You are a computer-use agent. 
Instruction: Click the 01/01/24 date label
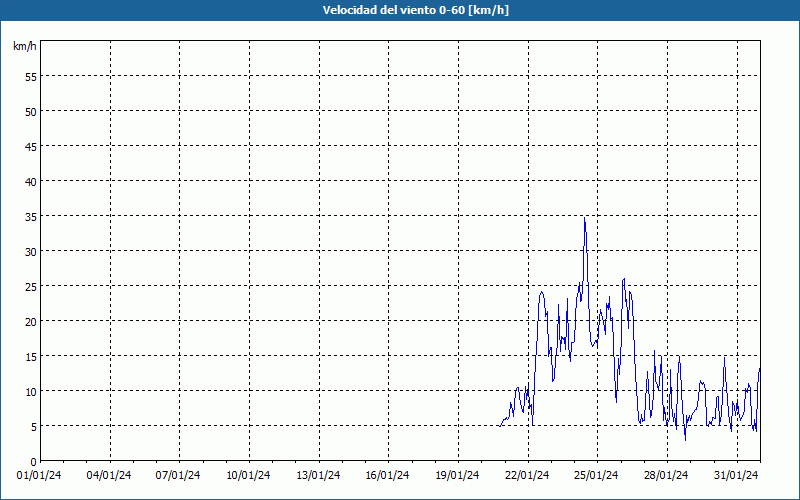click(x=39, y=476)
